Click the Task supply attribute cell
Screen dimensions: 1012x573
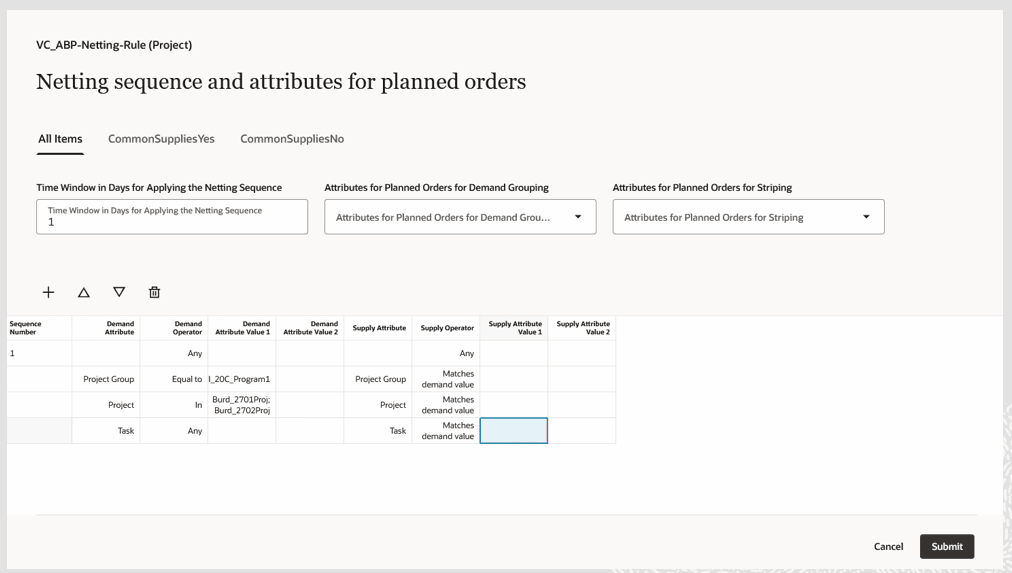(378, 431)
